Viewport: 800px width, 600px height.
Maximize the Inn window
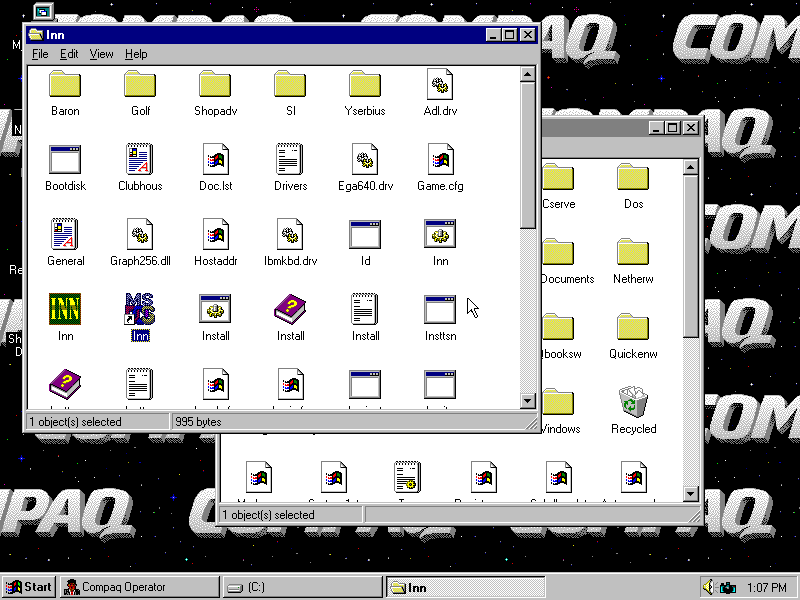pos(509,35)
